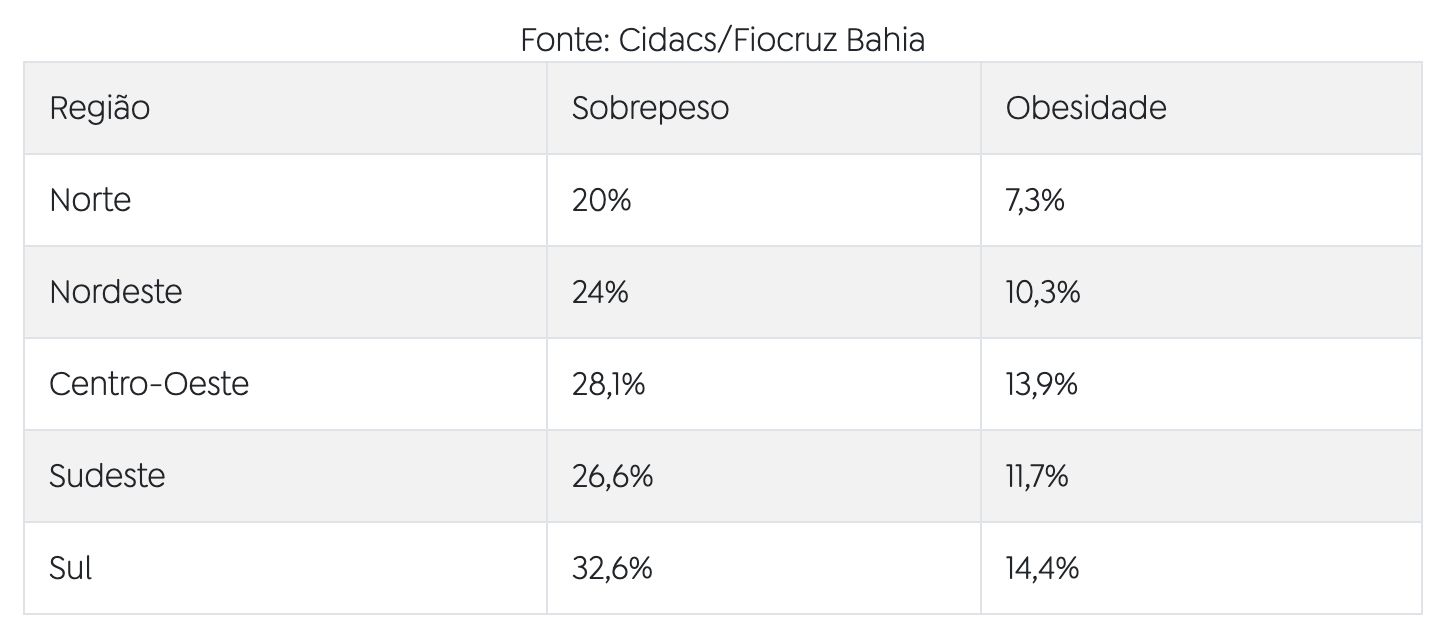Select the 28,1% Sobrepeso value

pyautogui.click(x=608, y=384)
